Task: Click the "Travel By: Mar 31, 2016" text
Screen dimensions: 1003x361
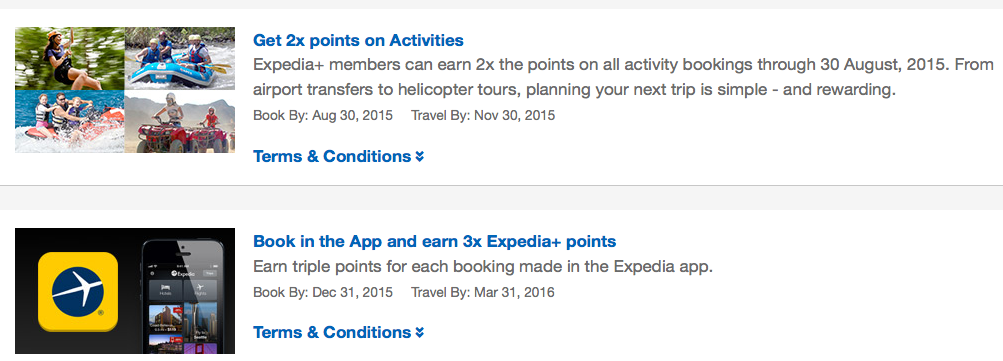Action: coord(482,293)
